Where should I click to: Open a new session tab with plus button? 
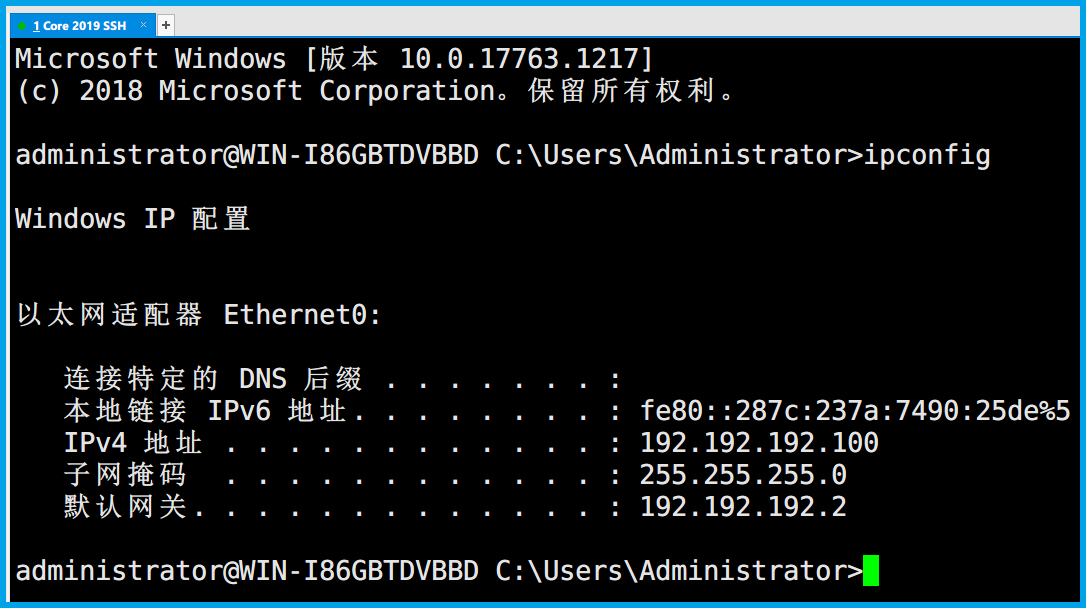pyautogui.click(x=166, y=26)
